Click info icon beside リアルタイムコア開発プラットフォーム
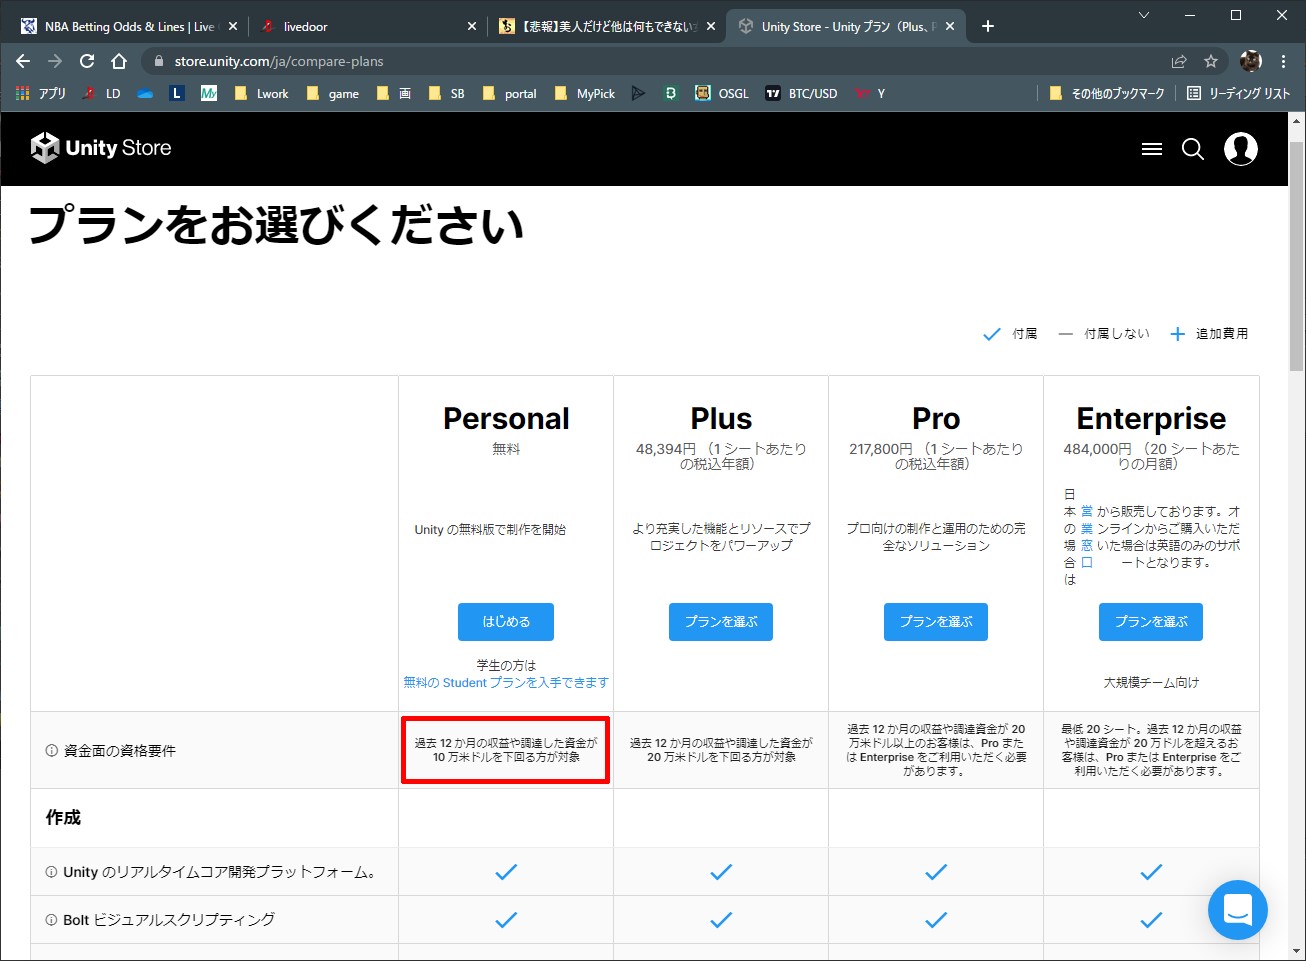 (x=51, y=872)
